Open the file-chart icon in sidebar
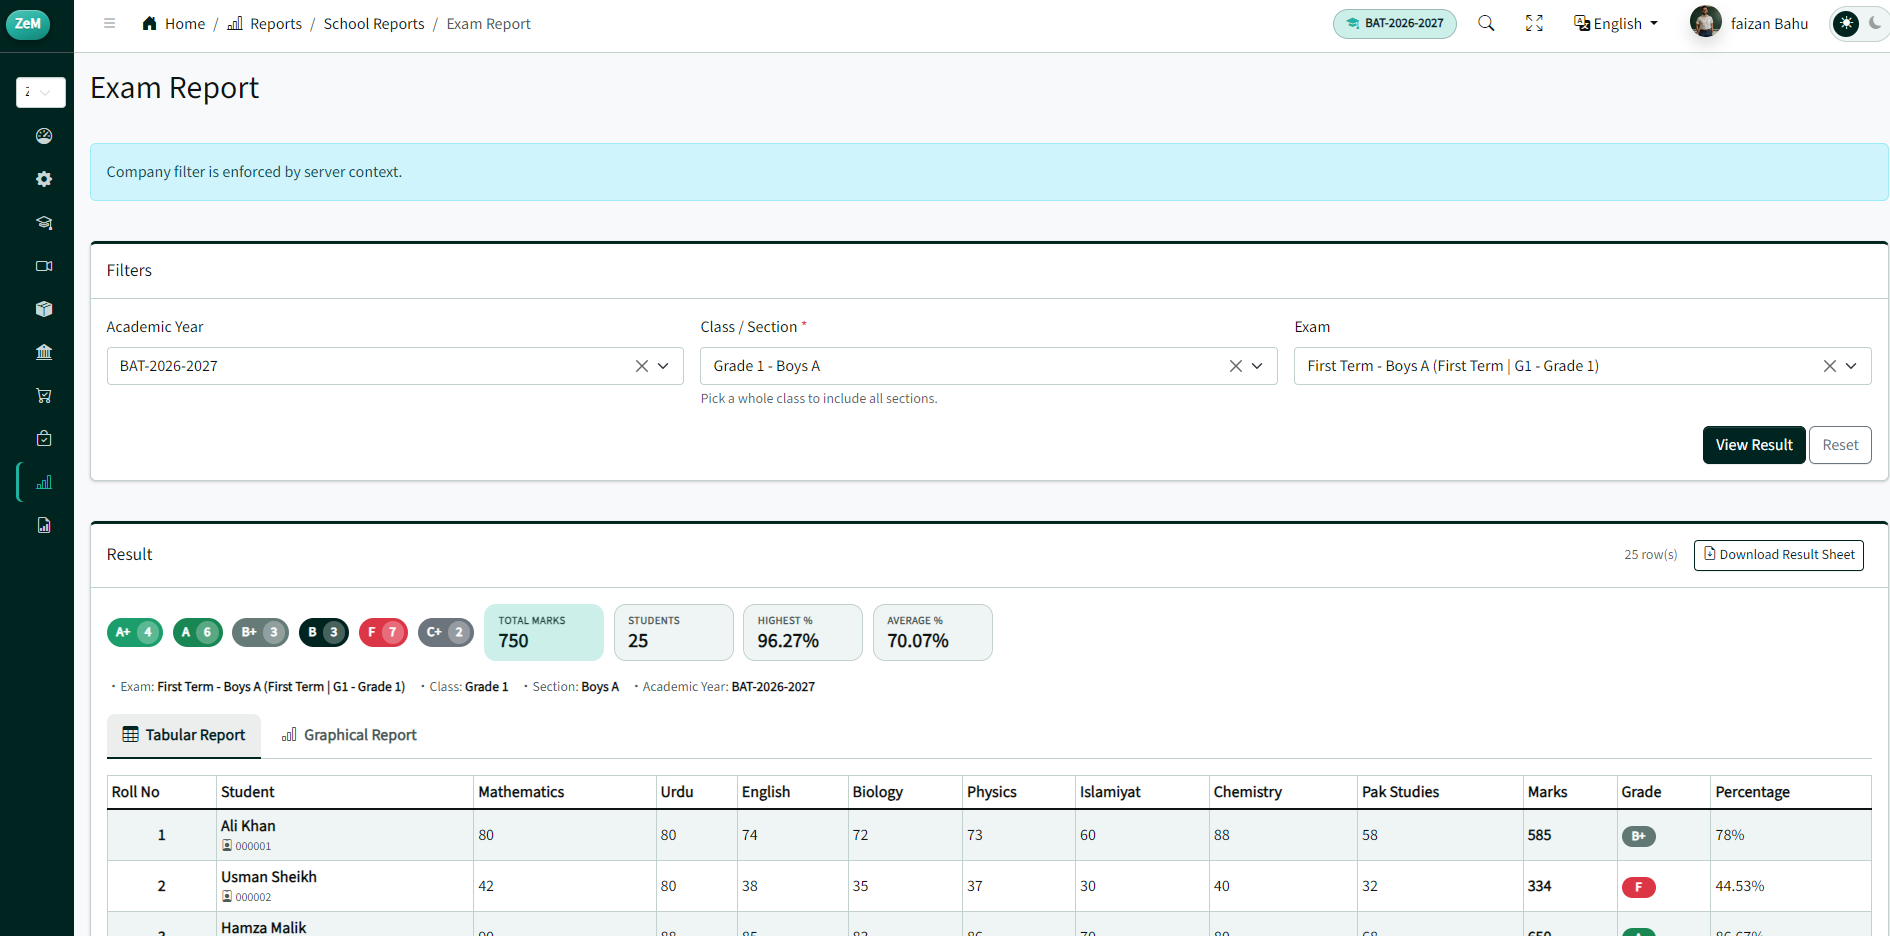The height and width of the screenshot is (936, 1890). click(x=44, y=525)
